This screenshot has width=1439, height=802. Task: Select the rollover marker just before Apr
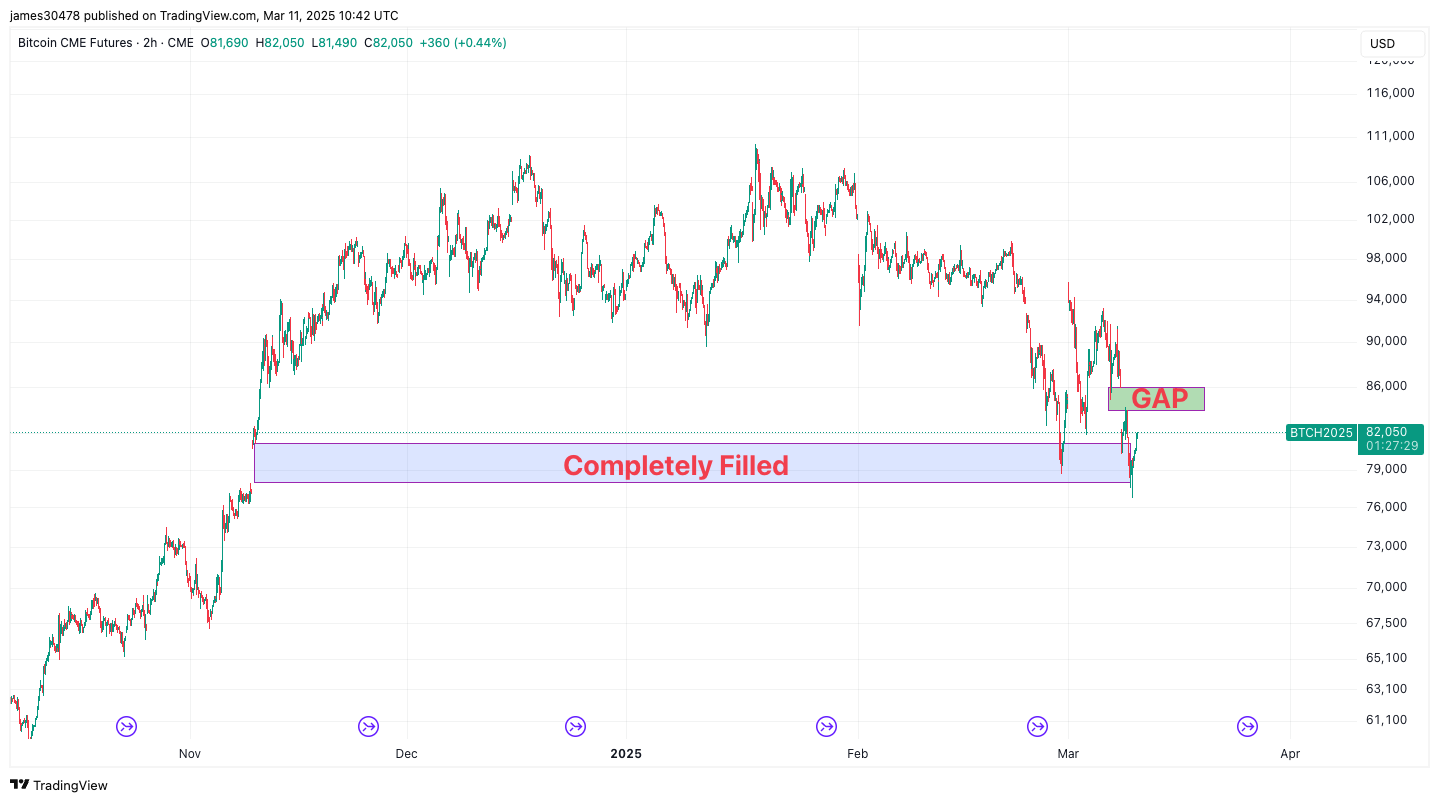click(x=1247, y=726)
